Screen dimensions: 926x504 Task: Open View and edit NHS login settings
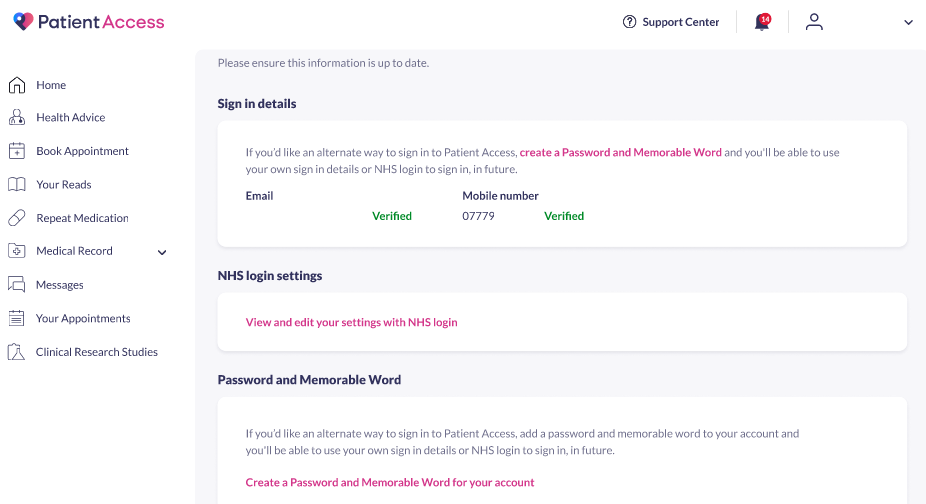coord(351,322)
